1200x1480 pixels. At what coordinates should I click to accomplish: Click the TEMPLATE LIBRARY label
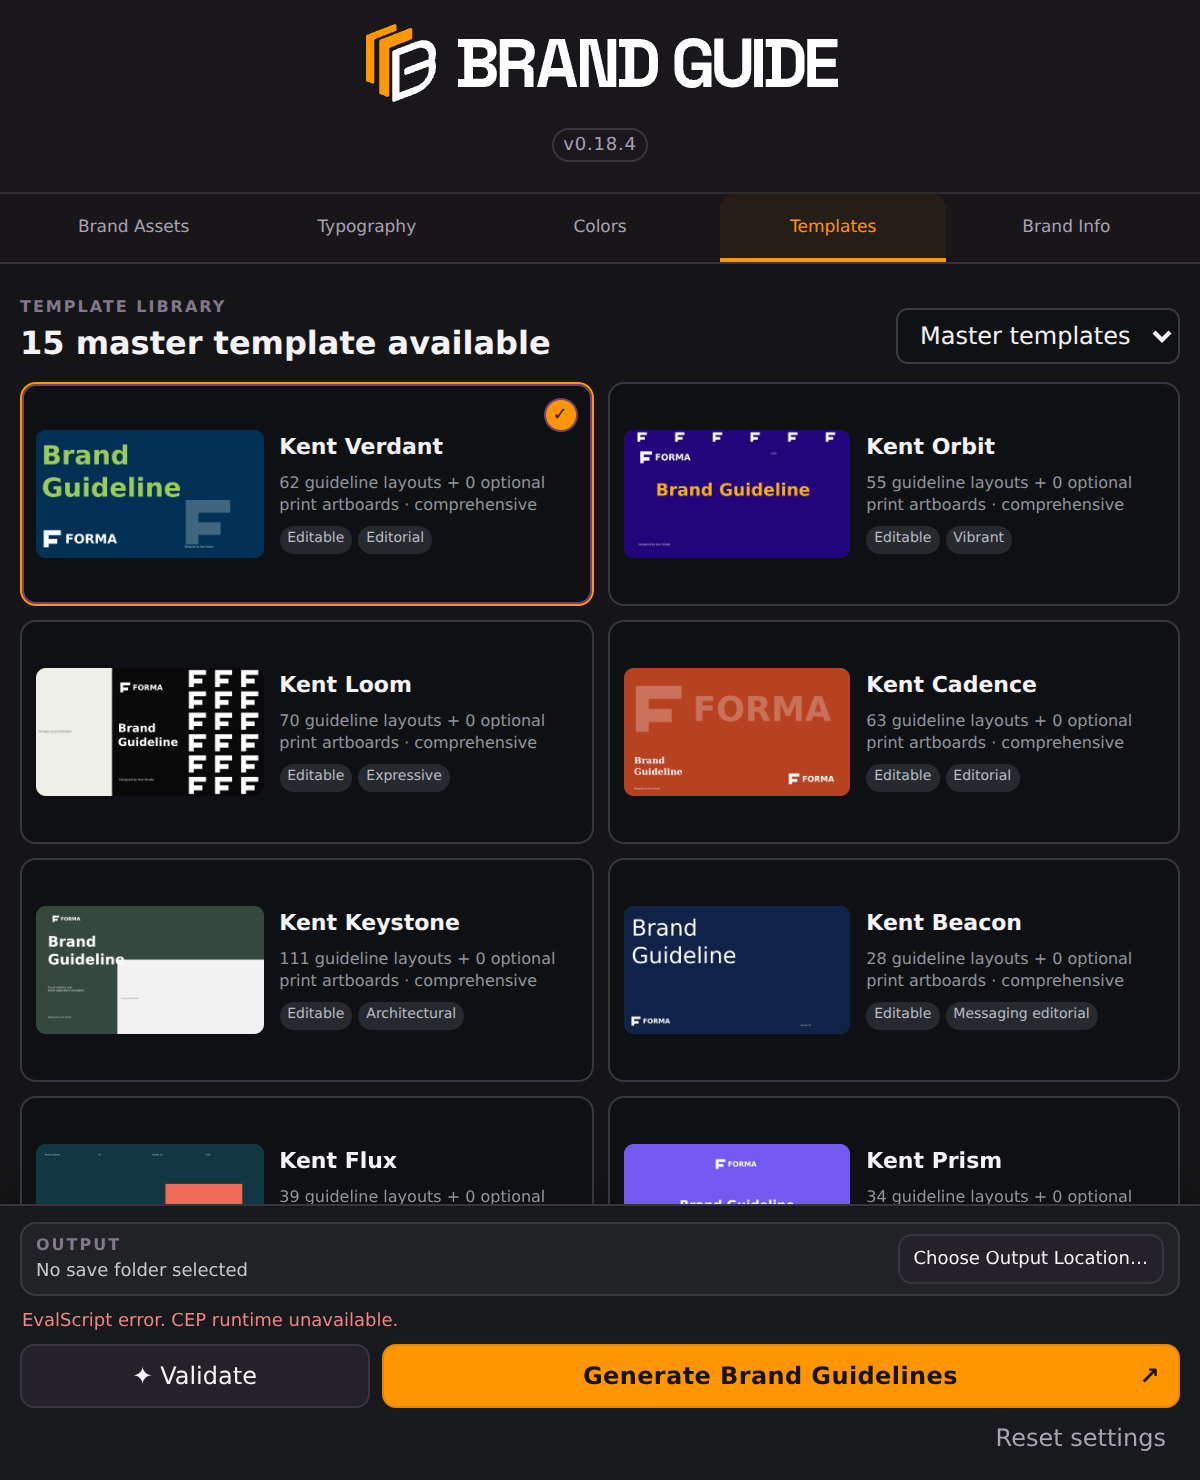(x=123, y=306)
